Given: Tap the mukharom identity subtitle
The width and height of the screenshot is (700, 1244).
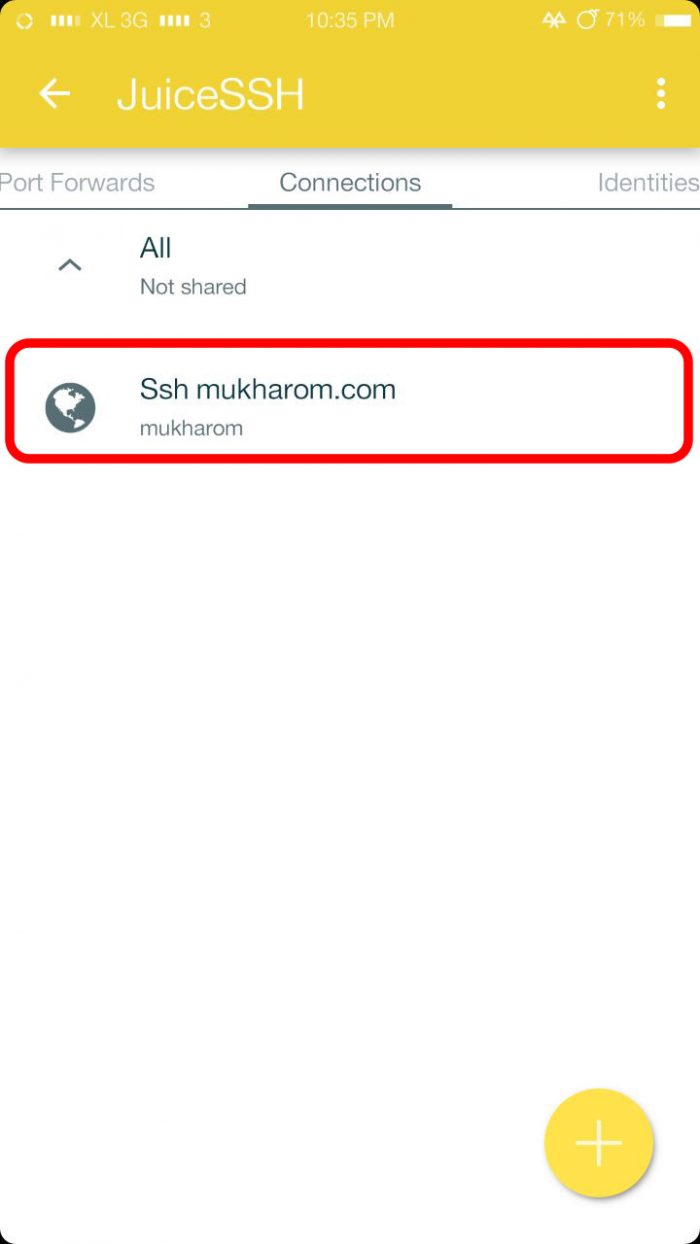Looking at the screenshot, I should 191,429.
